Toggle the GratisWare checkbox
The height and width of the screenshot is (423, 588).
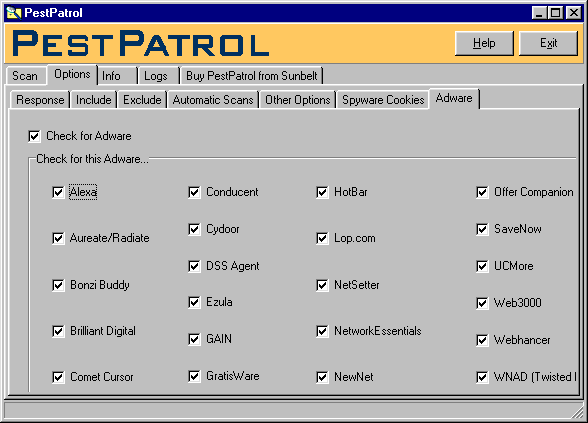(x=194, y=376)
